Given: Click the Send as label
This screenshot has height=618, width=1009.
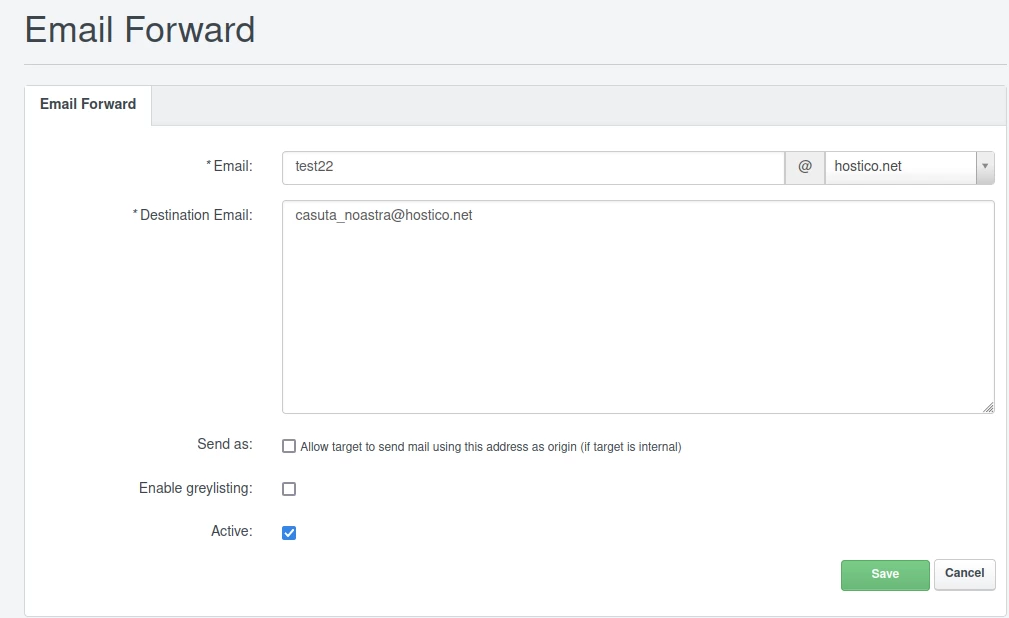Looking at the screenshot, I should coord(222,445).
